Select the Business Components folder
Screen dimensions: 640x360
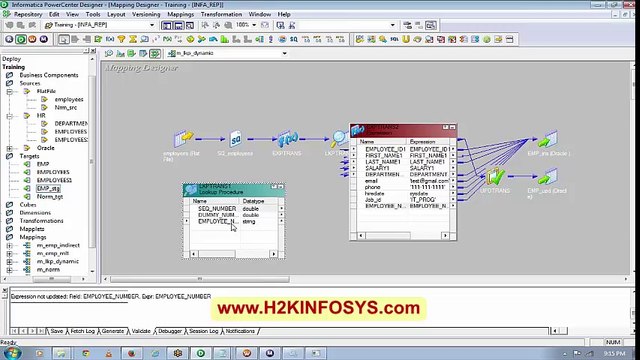49,75
